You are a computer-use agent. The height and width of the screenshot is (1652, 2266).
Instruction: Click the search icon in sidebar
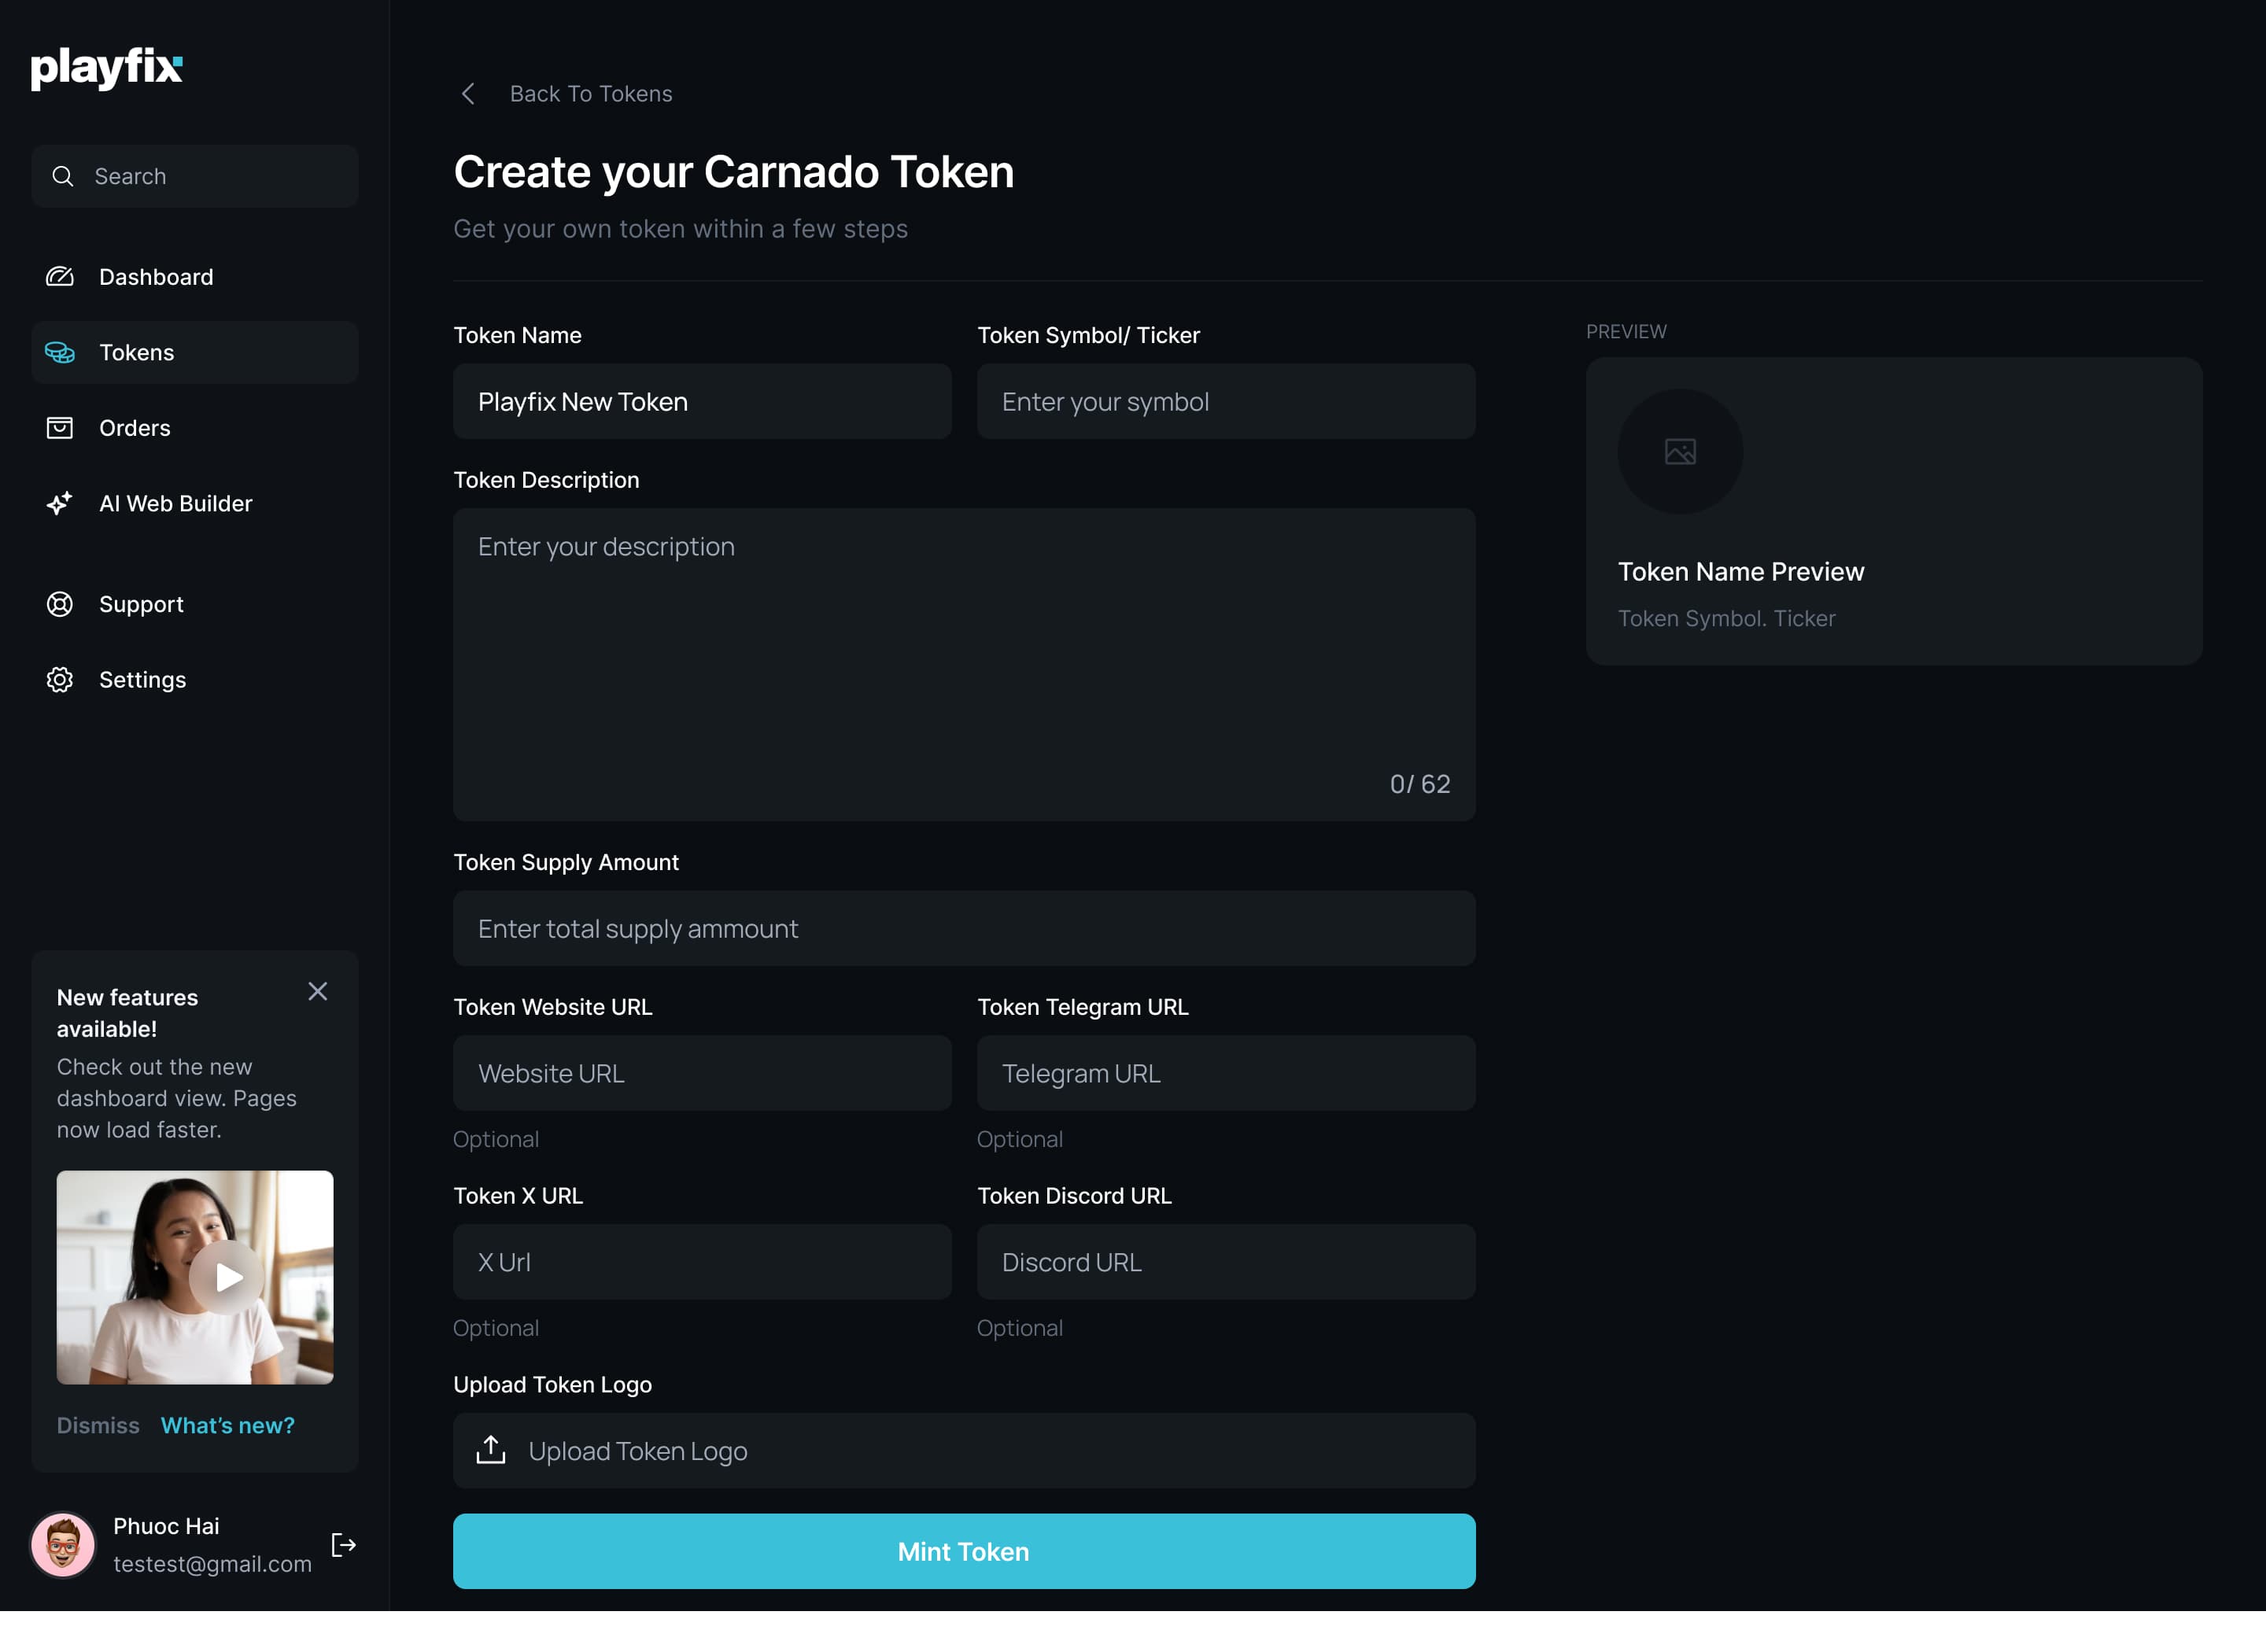pos(63,176)
